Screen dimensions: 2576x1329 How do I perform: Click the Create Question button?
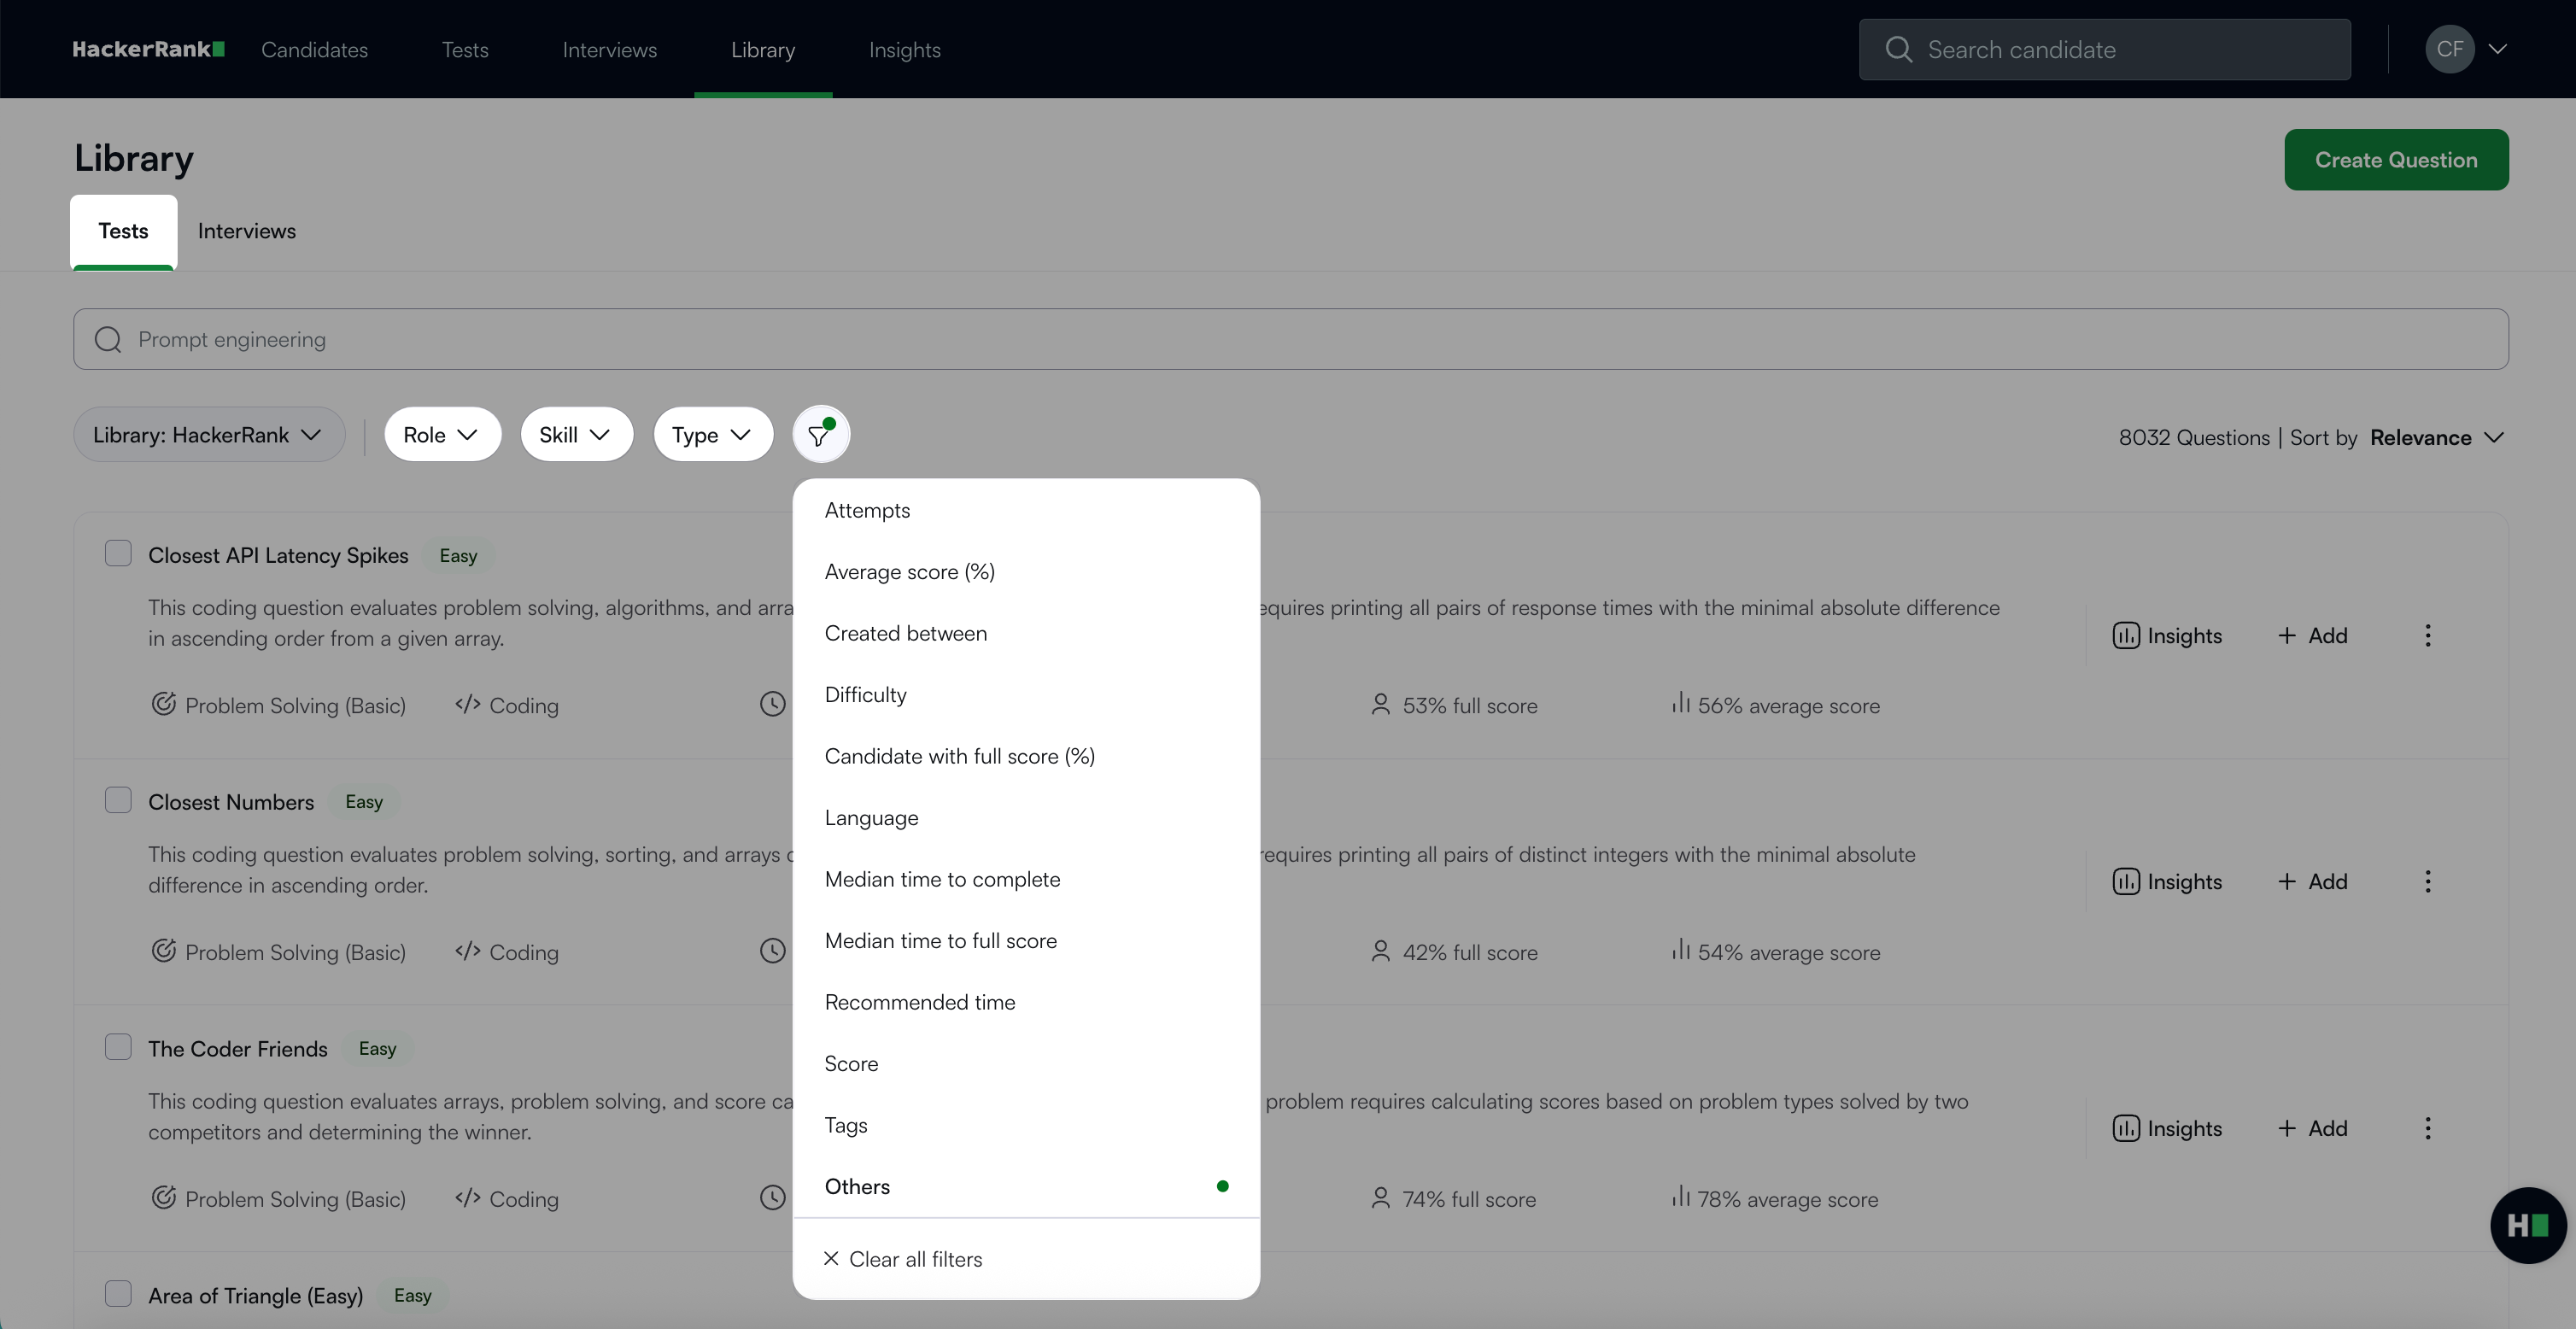[x=2395, y=160]
